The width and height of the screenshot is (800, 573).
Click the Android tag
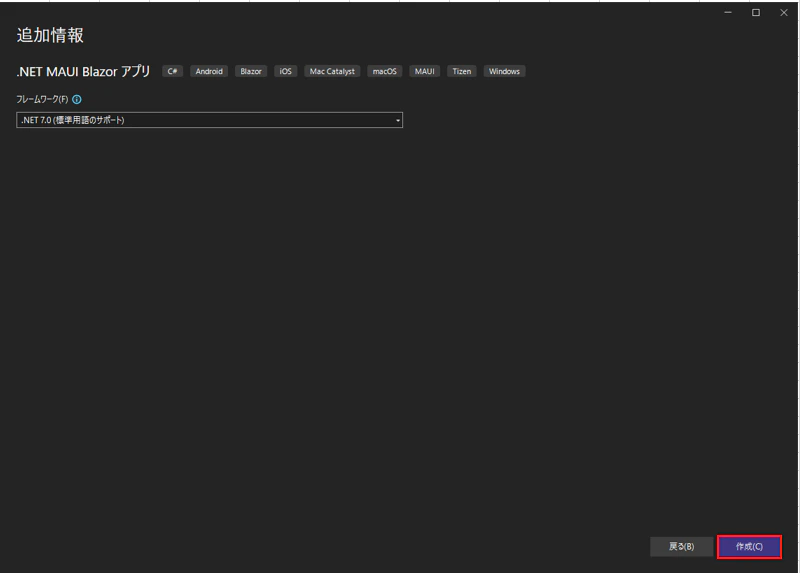(209, 71)
